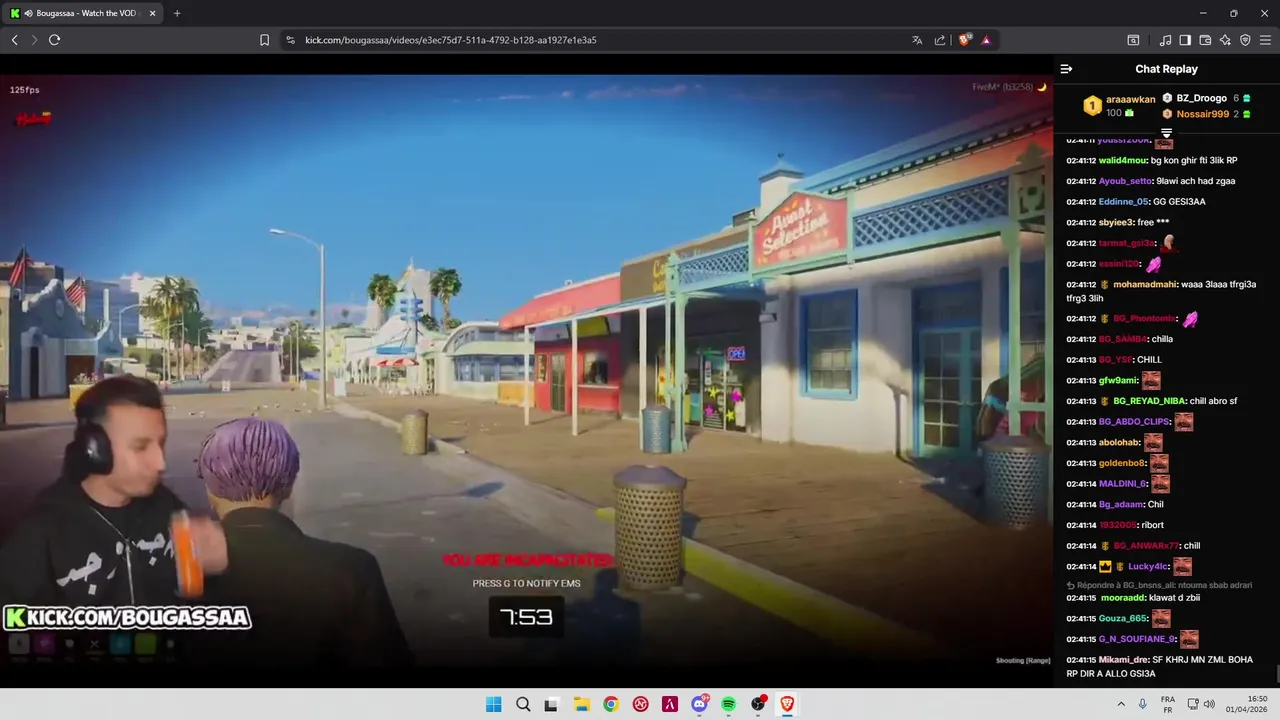
Task: Click username BG_ABDO_CLIPS in chat
Action: click(x=1134, y=422)
